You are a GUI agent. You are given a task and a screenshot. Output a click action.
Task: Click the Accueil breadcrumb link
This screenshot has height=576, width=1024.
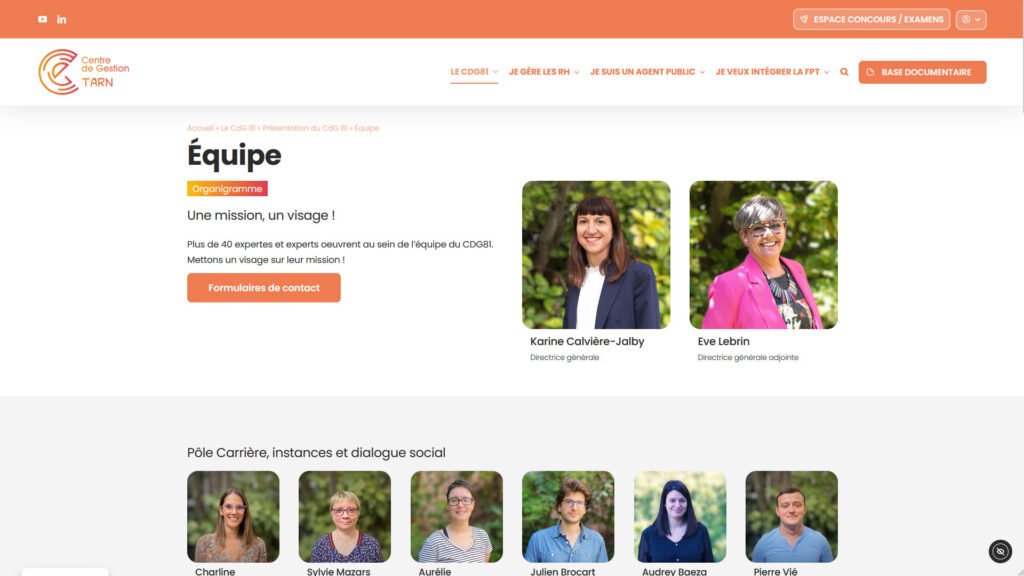pos(200,128)
